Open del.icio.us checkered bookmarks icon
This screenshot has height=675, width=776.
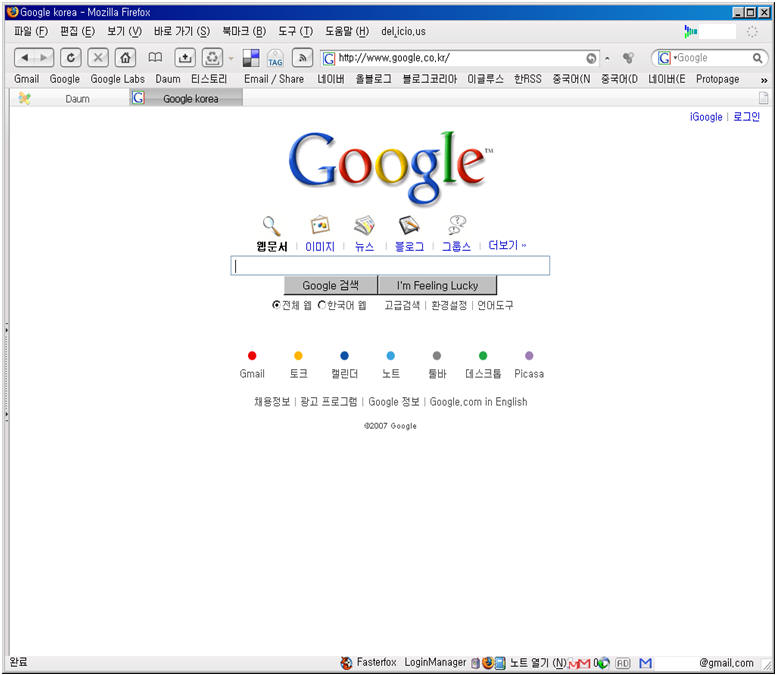251,58
